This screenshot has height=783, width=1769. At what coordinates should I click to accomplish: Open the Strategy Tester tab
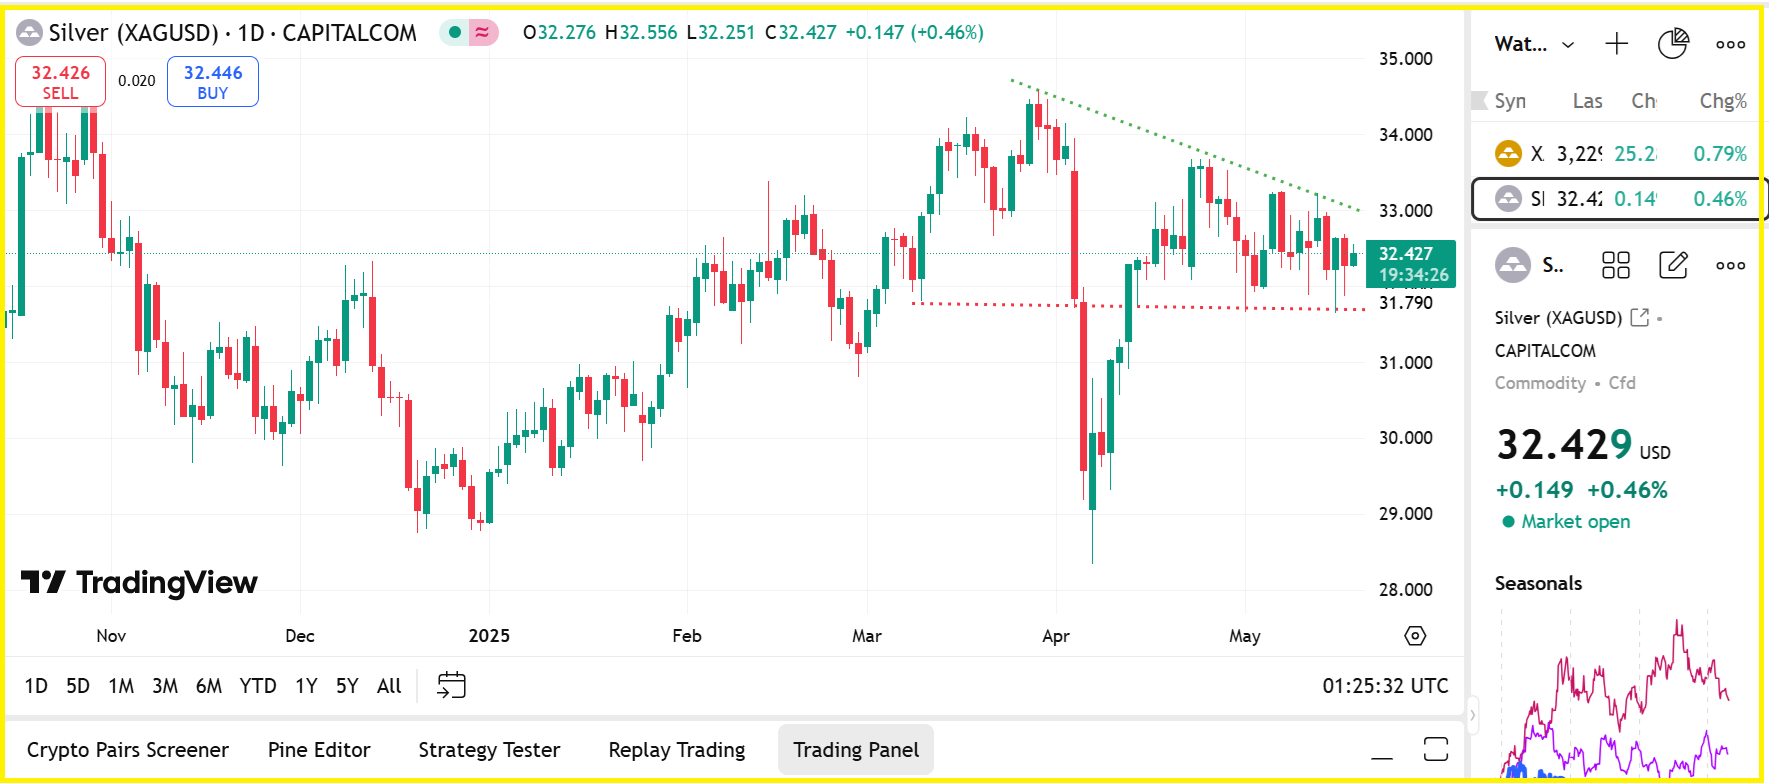click(489, 750)
